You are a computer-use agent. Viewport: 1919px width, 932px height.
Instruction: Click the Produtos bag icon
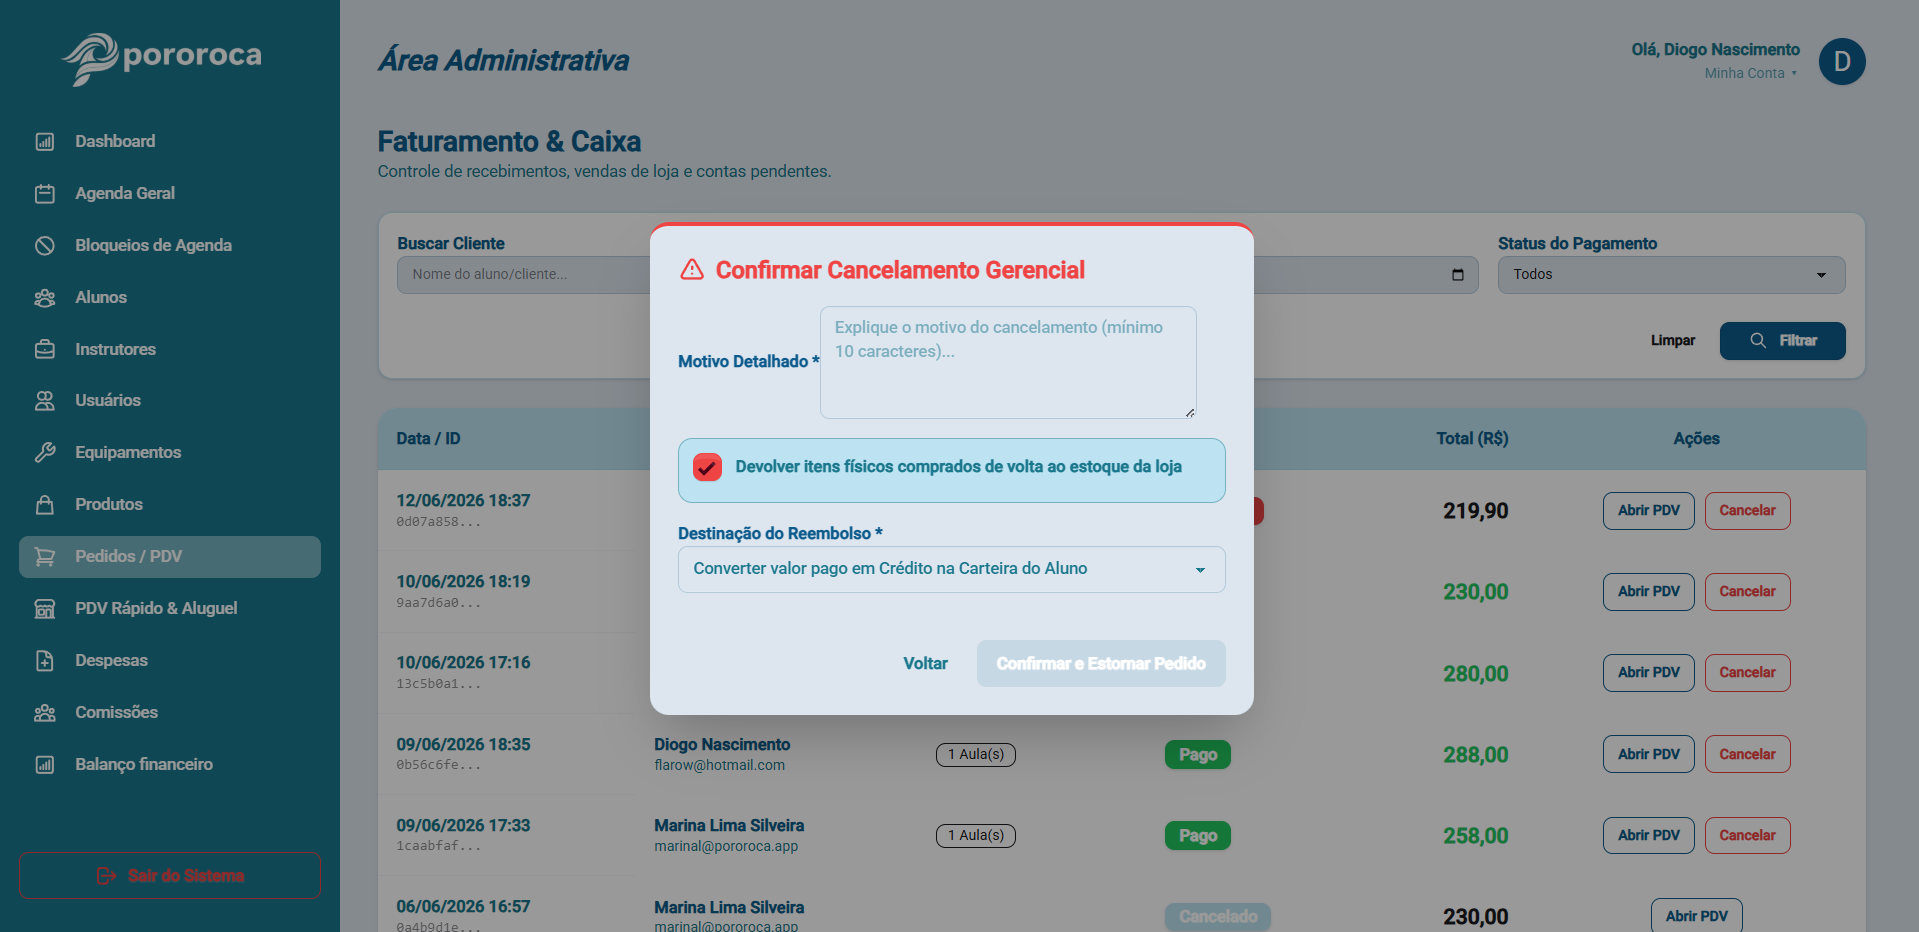[x=45, y=505]
